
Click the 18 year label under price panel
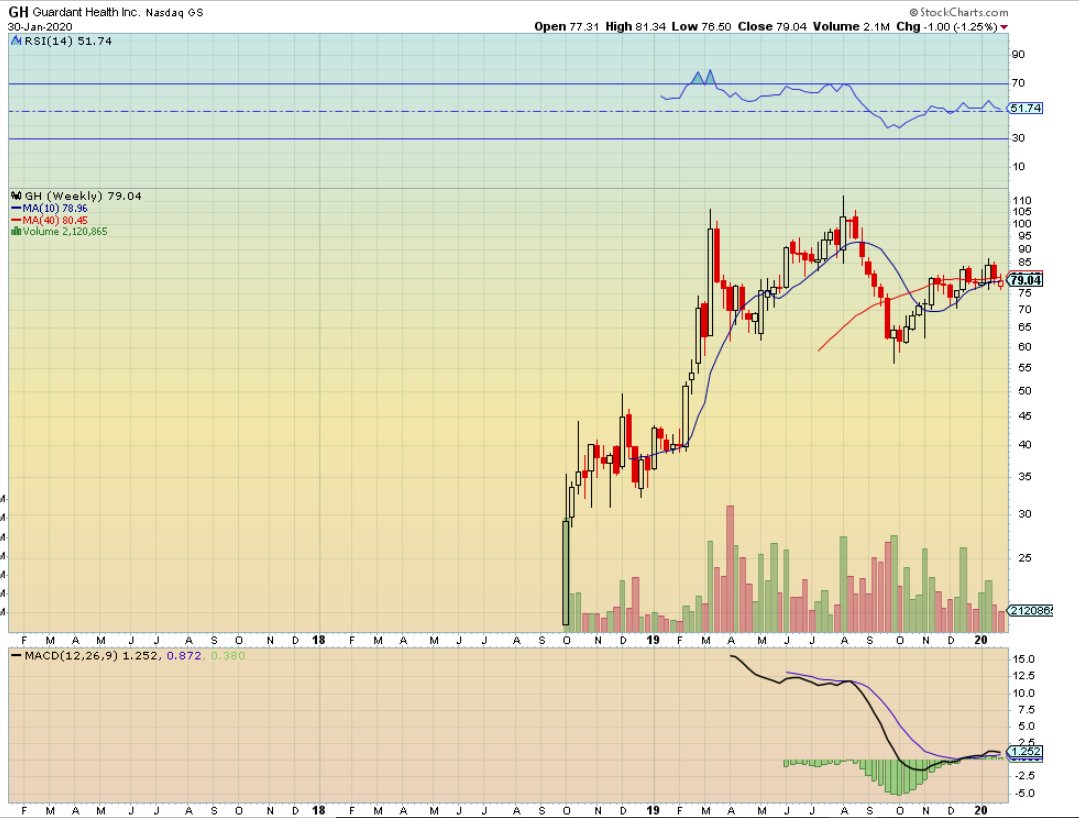[x=318, y=640]
